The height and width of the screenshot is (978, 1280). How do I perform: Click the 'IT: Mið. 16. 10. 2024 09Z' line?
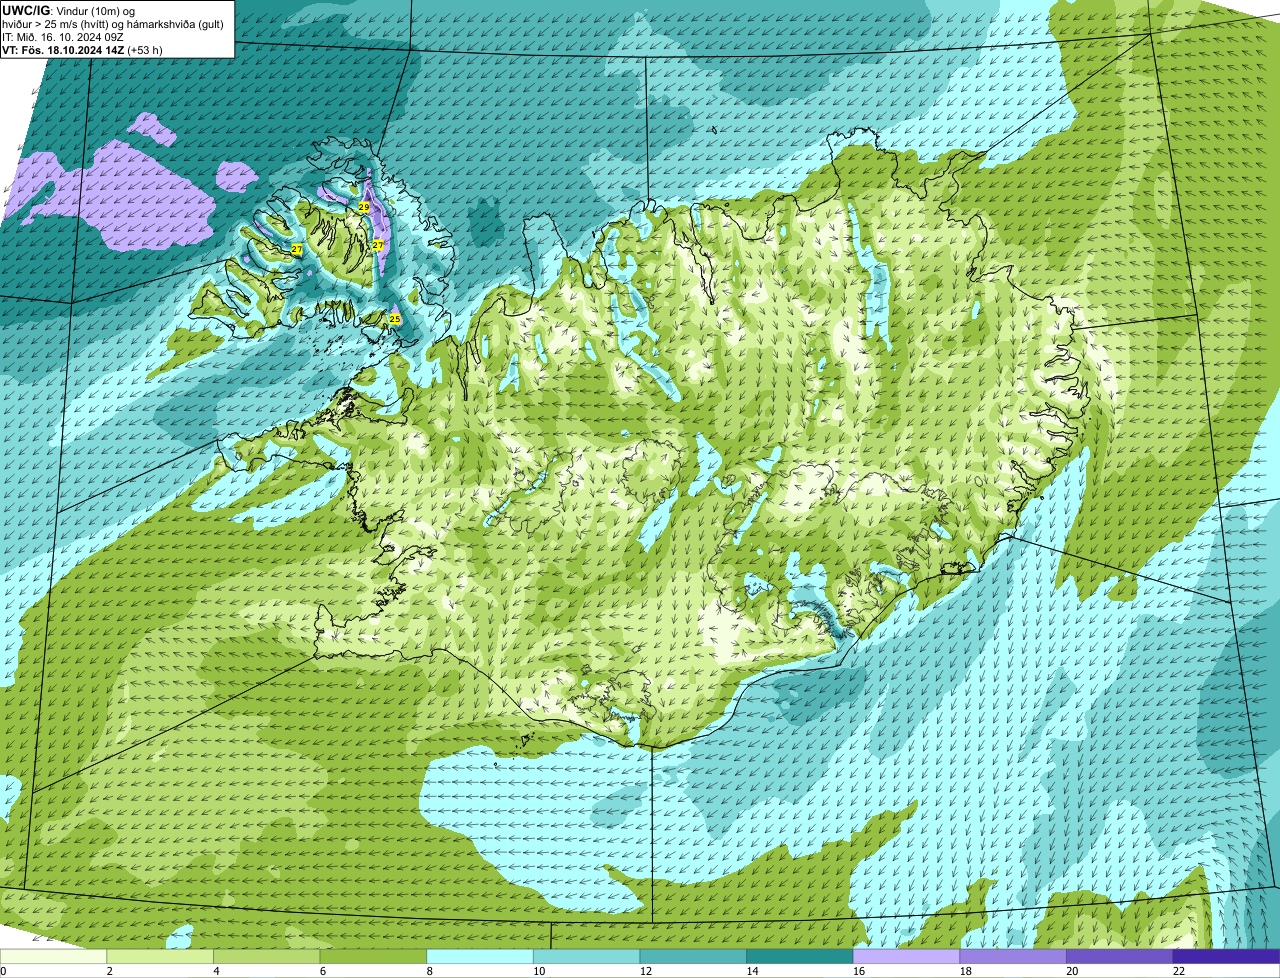(x=64, y=36)
